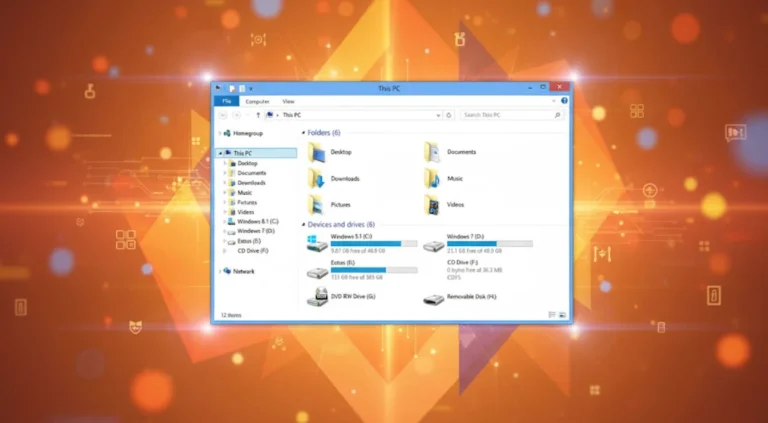768x423 pixels.
Task: Click the Windows (C:) drive icon
Action: pyautogui.click(x=316, y=243)
